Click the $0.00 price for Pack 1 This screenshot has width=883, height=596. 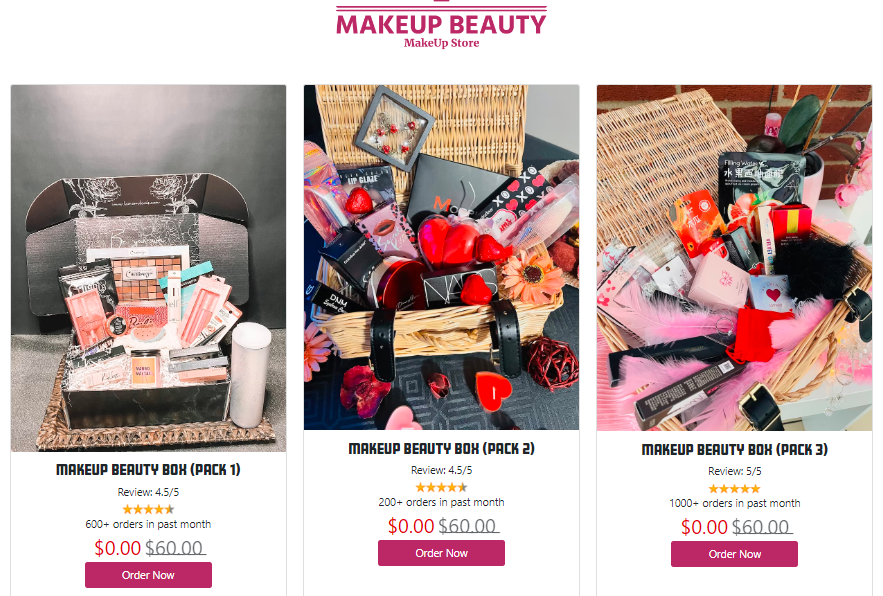tap(117, 548)
